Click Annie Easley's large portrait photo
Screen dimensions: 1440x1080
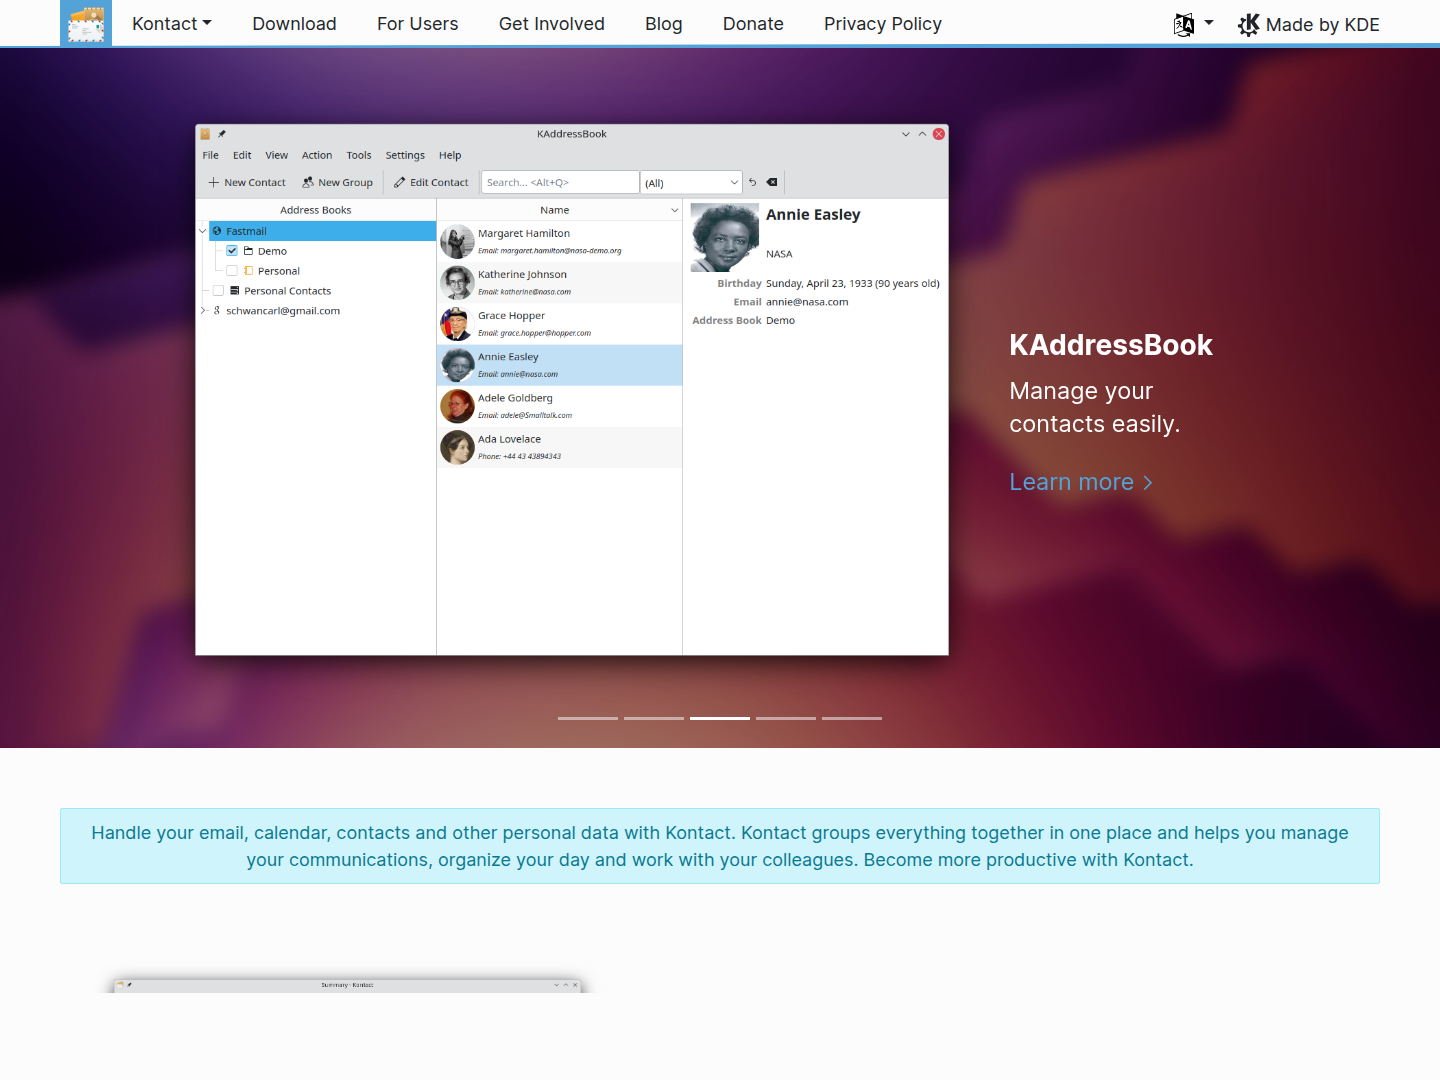pos(725,238)
